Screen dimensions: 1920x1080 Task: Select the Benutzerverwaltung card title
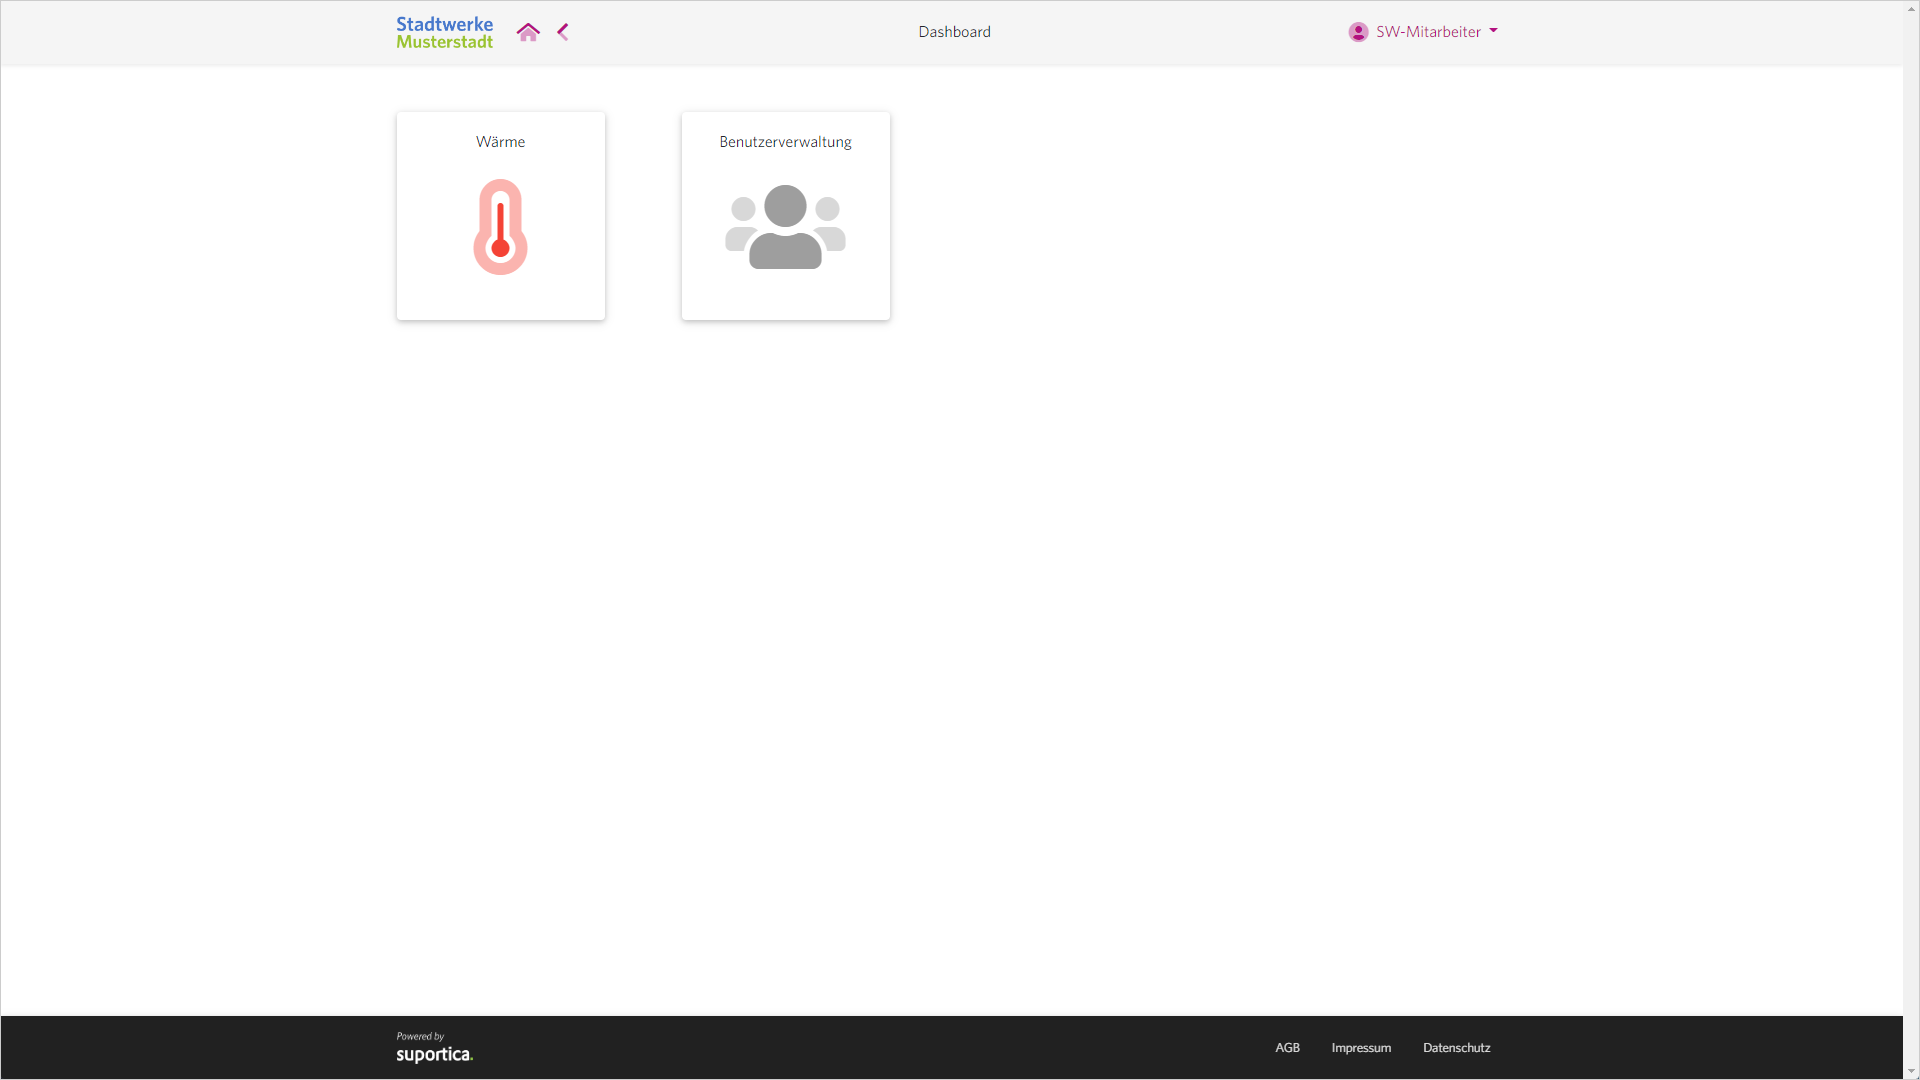point(785,142)
